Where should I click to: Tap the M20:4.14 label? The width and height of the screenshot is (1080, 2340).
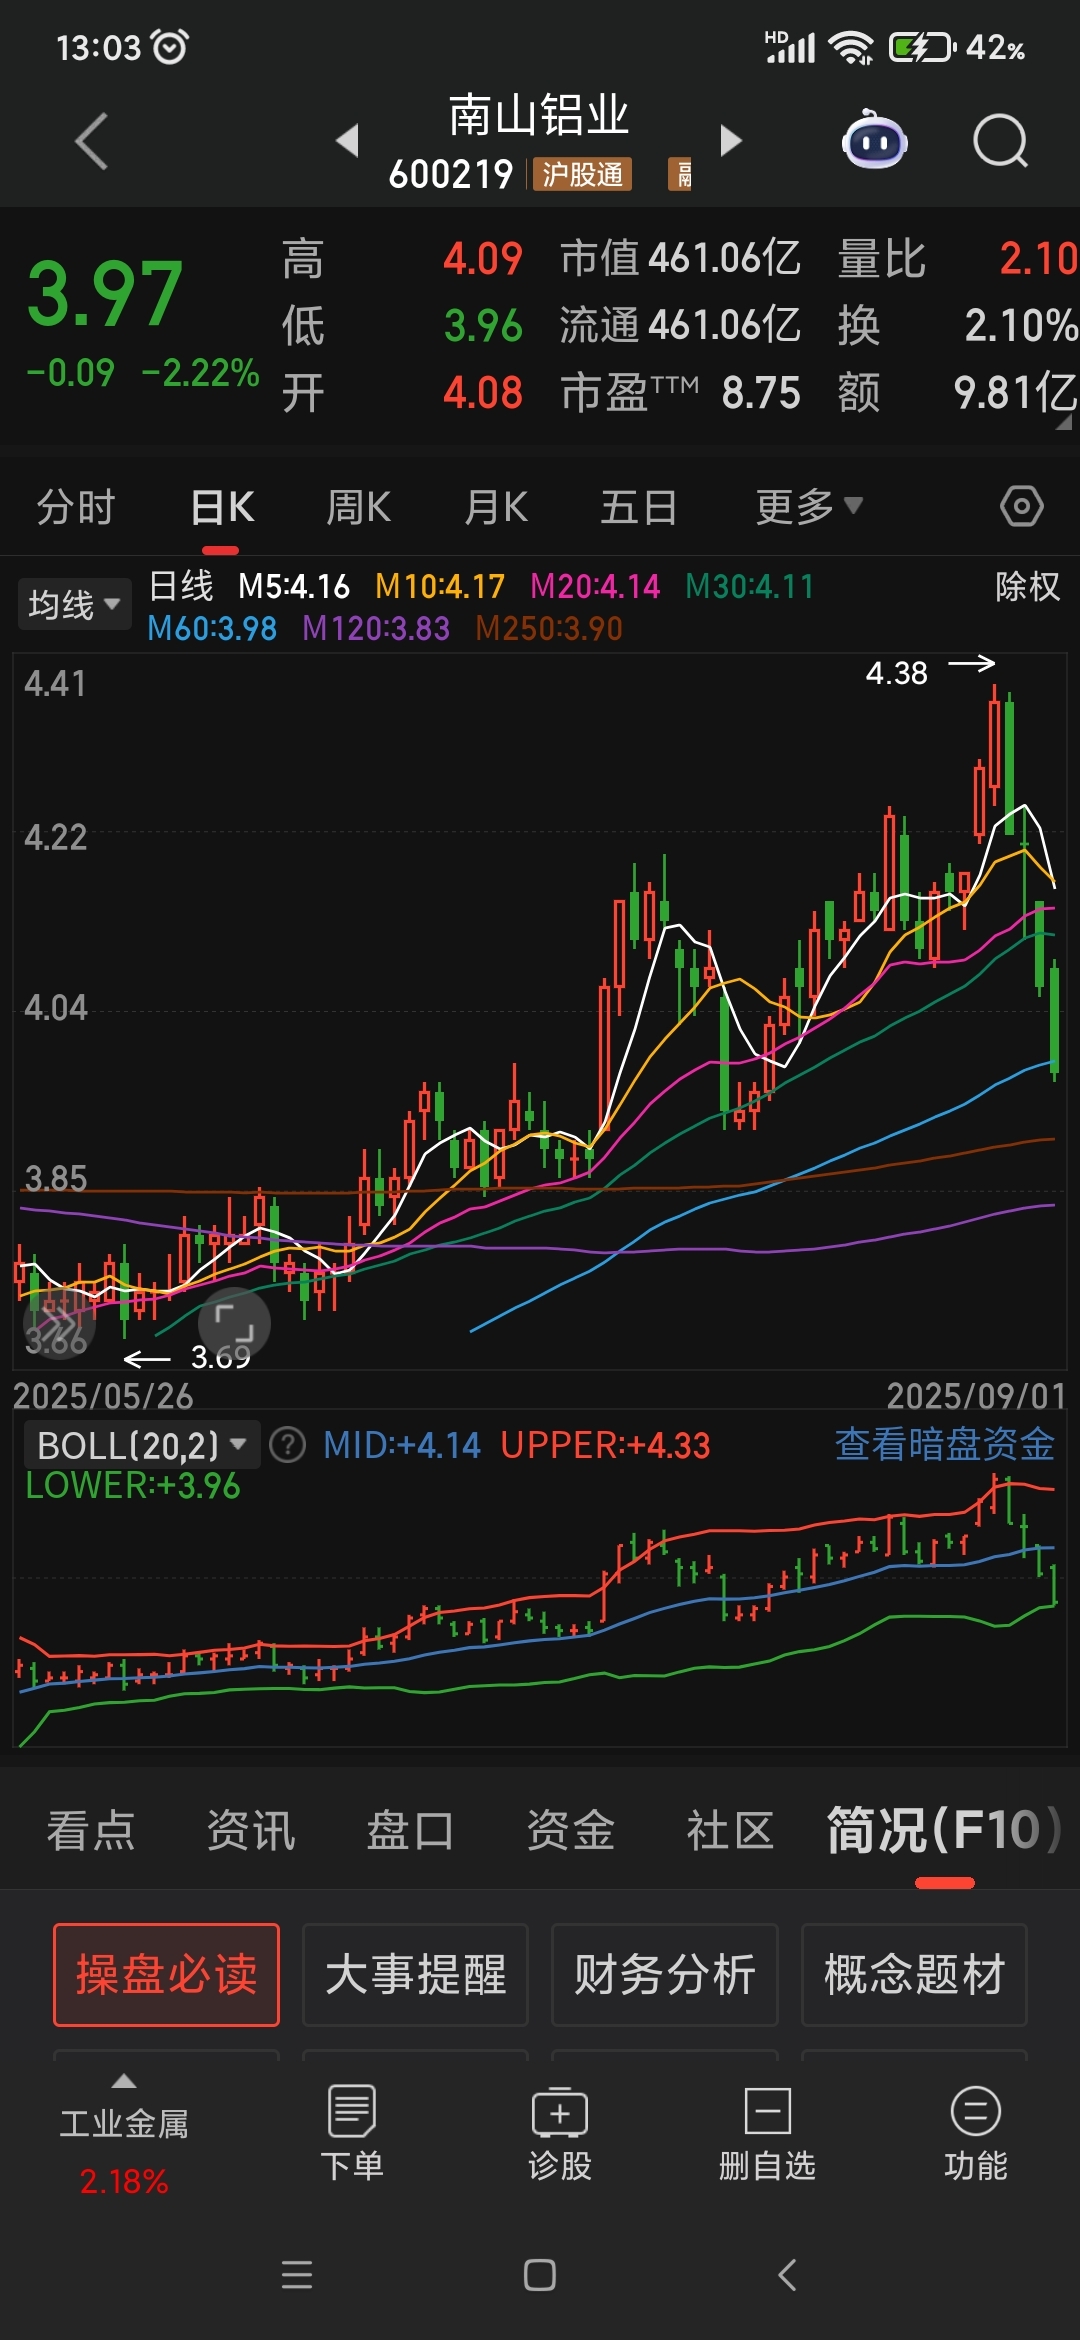(595, 586)
